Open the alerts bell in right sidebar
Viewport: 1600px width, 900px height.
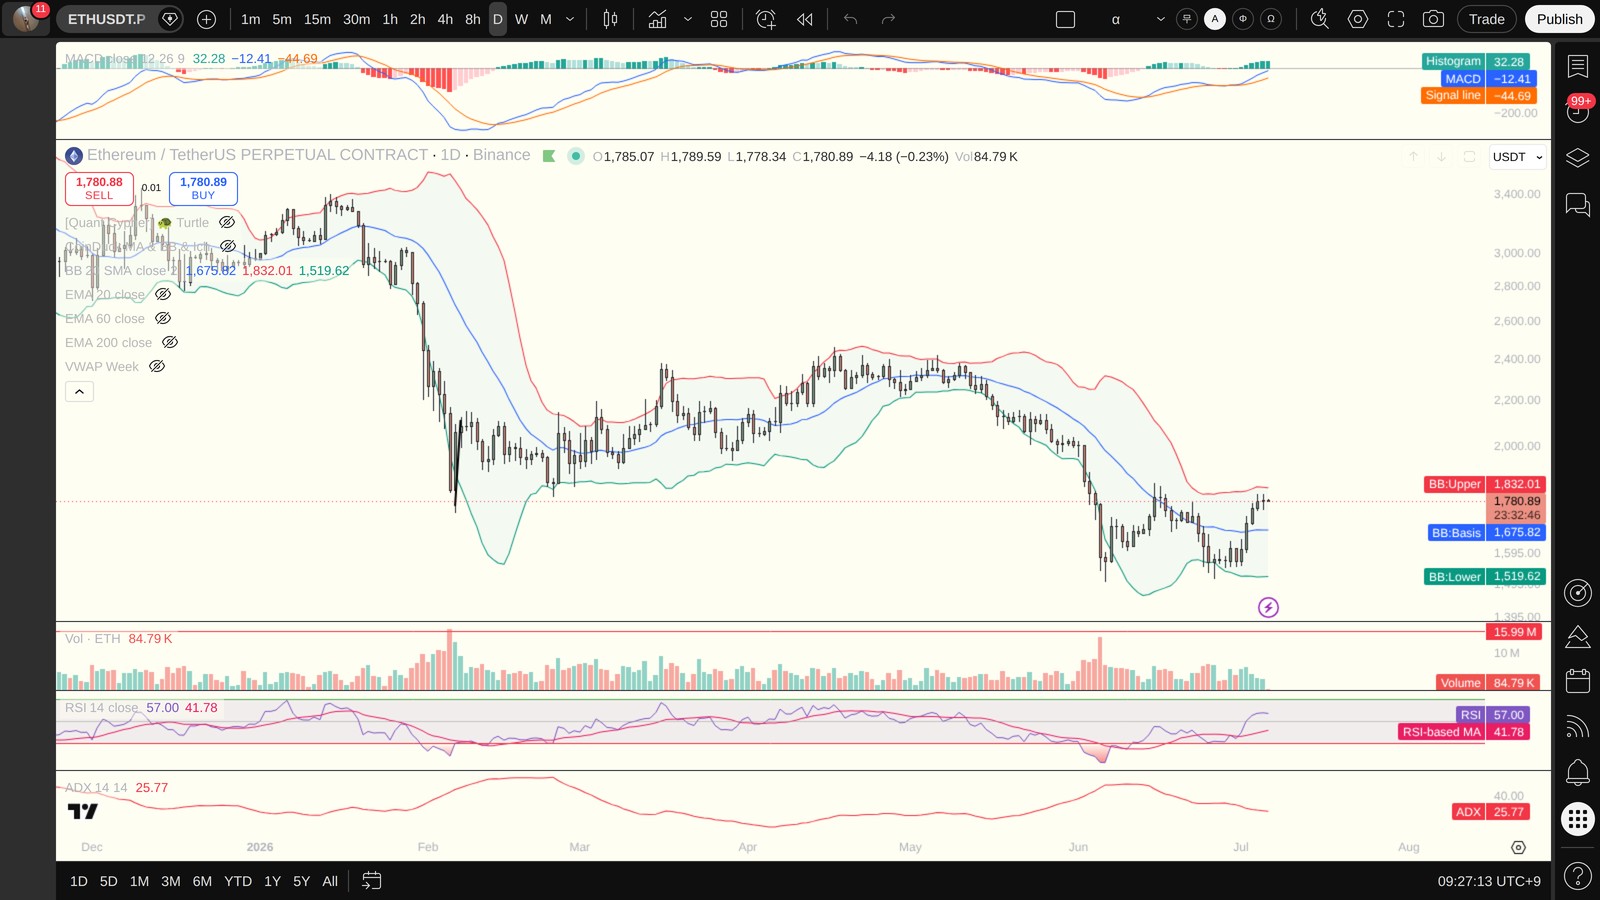[x=1577, y=772]
